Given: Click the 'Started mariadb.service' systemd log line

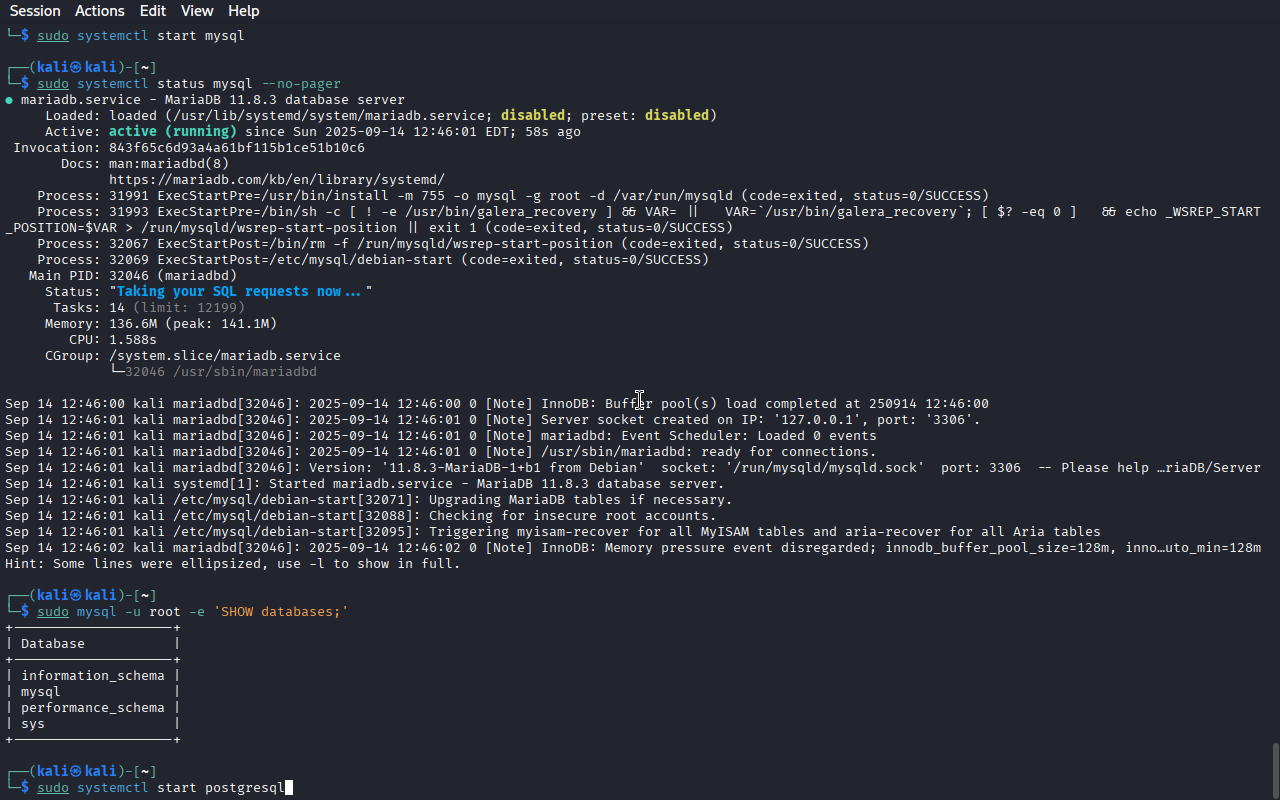Looking at the screenshot, I should (x=365, y=483).
